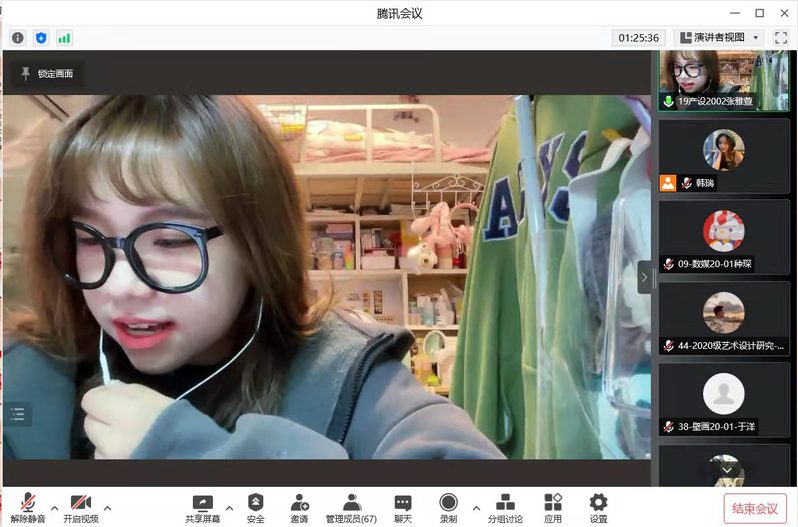Select participant thumbnail 09-数媒20-01种琛
Screen dimensions: 798x527
click(723, 240)
